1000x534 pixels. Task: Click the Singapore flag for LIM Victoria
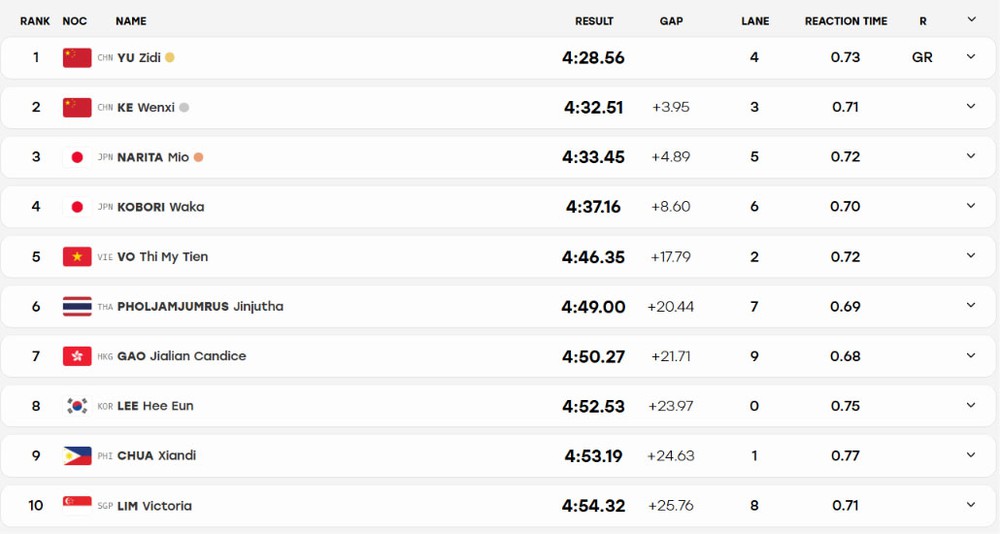[77, 505]
